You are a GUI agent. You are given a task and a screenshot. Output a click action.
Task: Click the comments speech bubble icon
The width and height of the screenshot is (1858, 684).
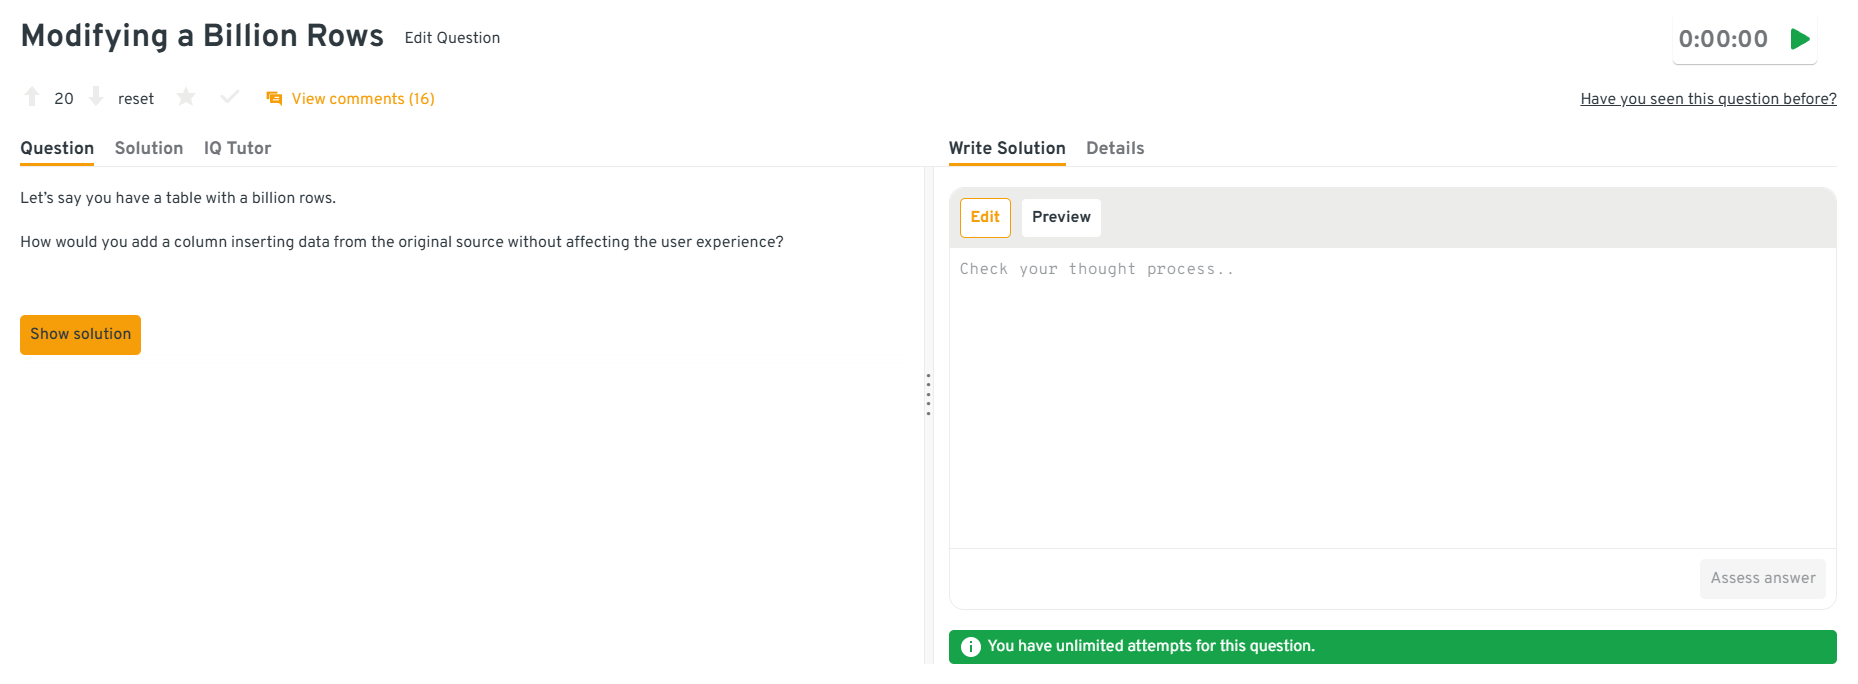[x=274, y=98]
